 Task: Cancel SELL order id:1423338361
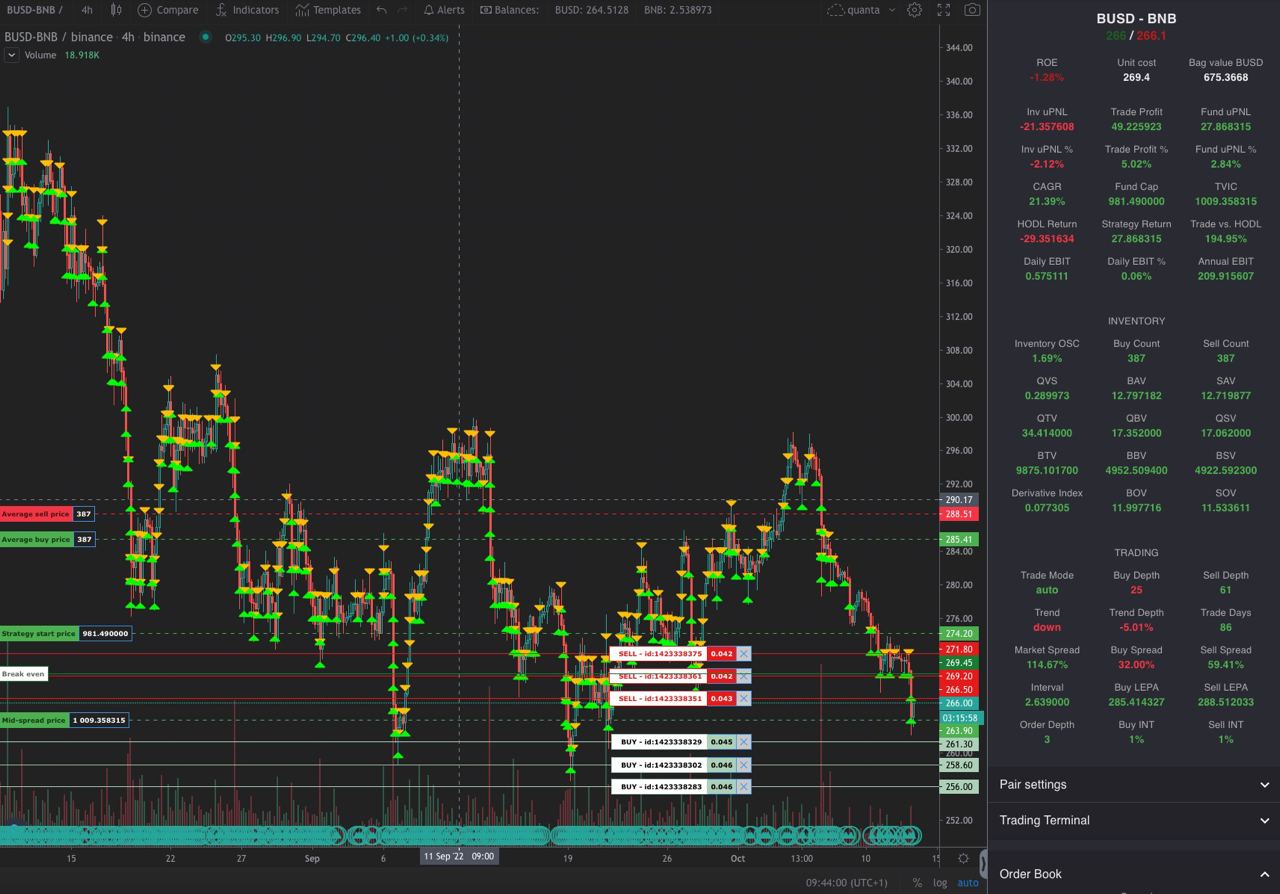point(743,676)
